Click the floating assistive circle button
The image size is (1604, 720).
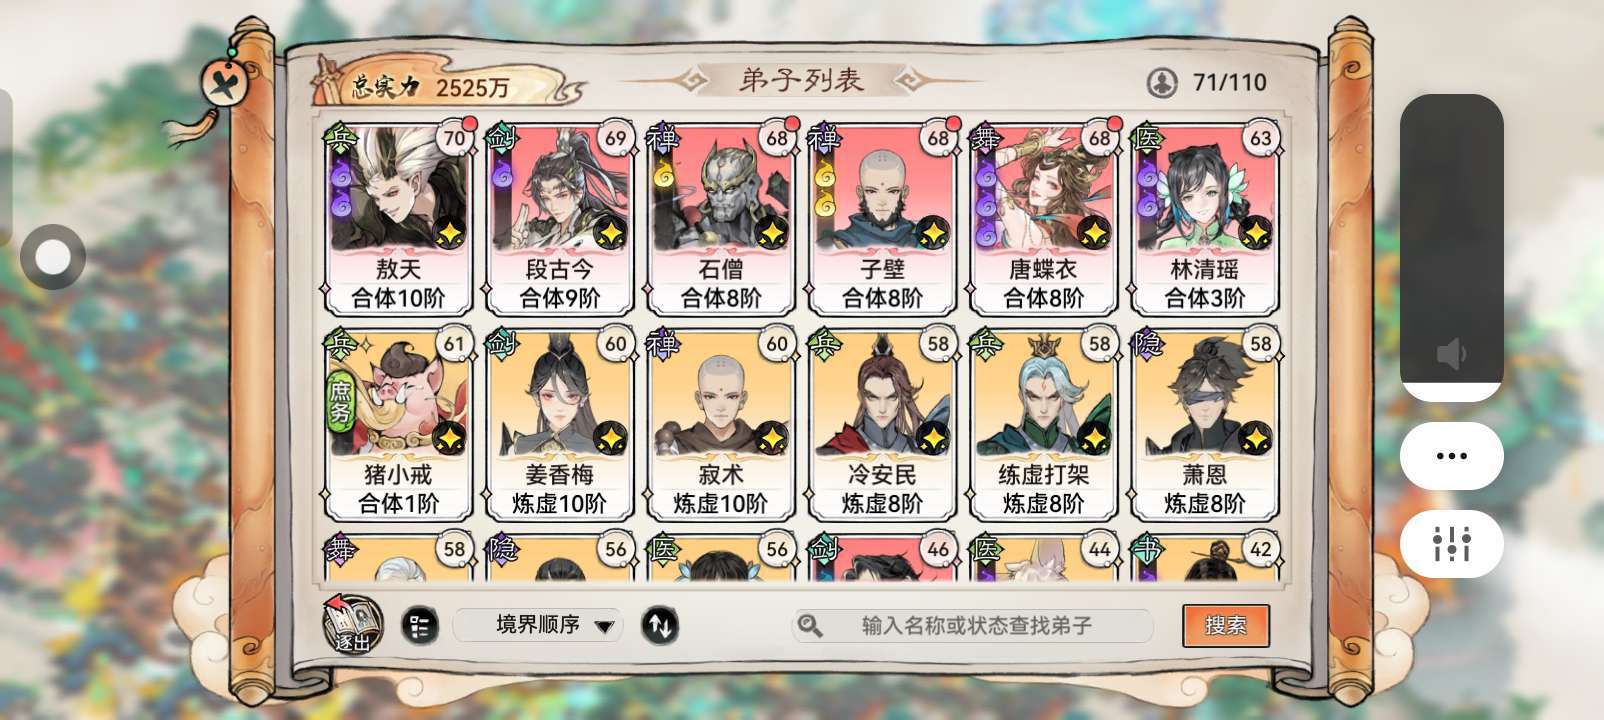[x=53, y=257]
